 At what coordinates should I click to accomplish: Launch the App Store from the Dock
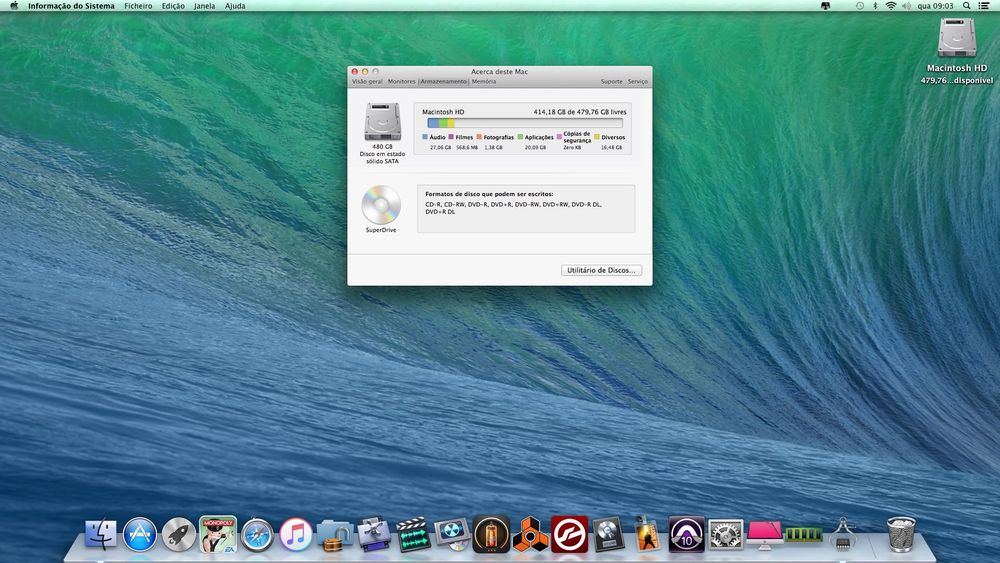coord(140,534)
